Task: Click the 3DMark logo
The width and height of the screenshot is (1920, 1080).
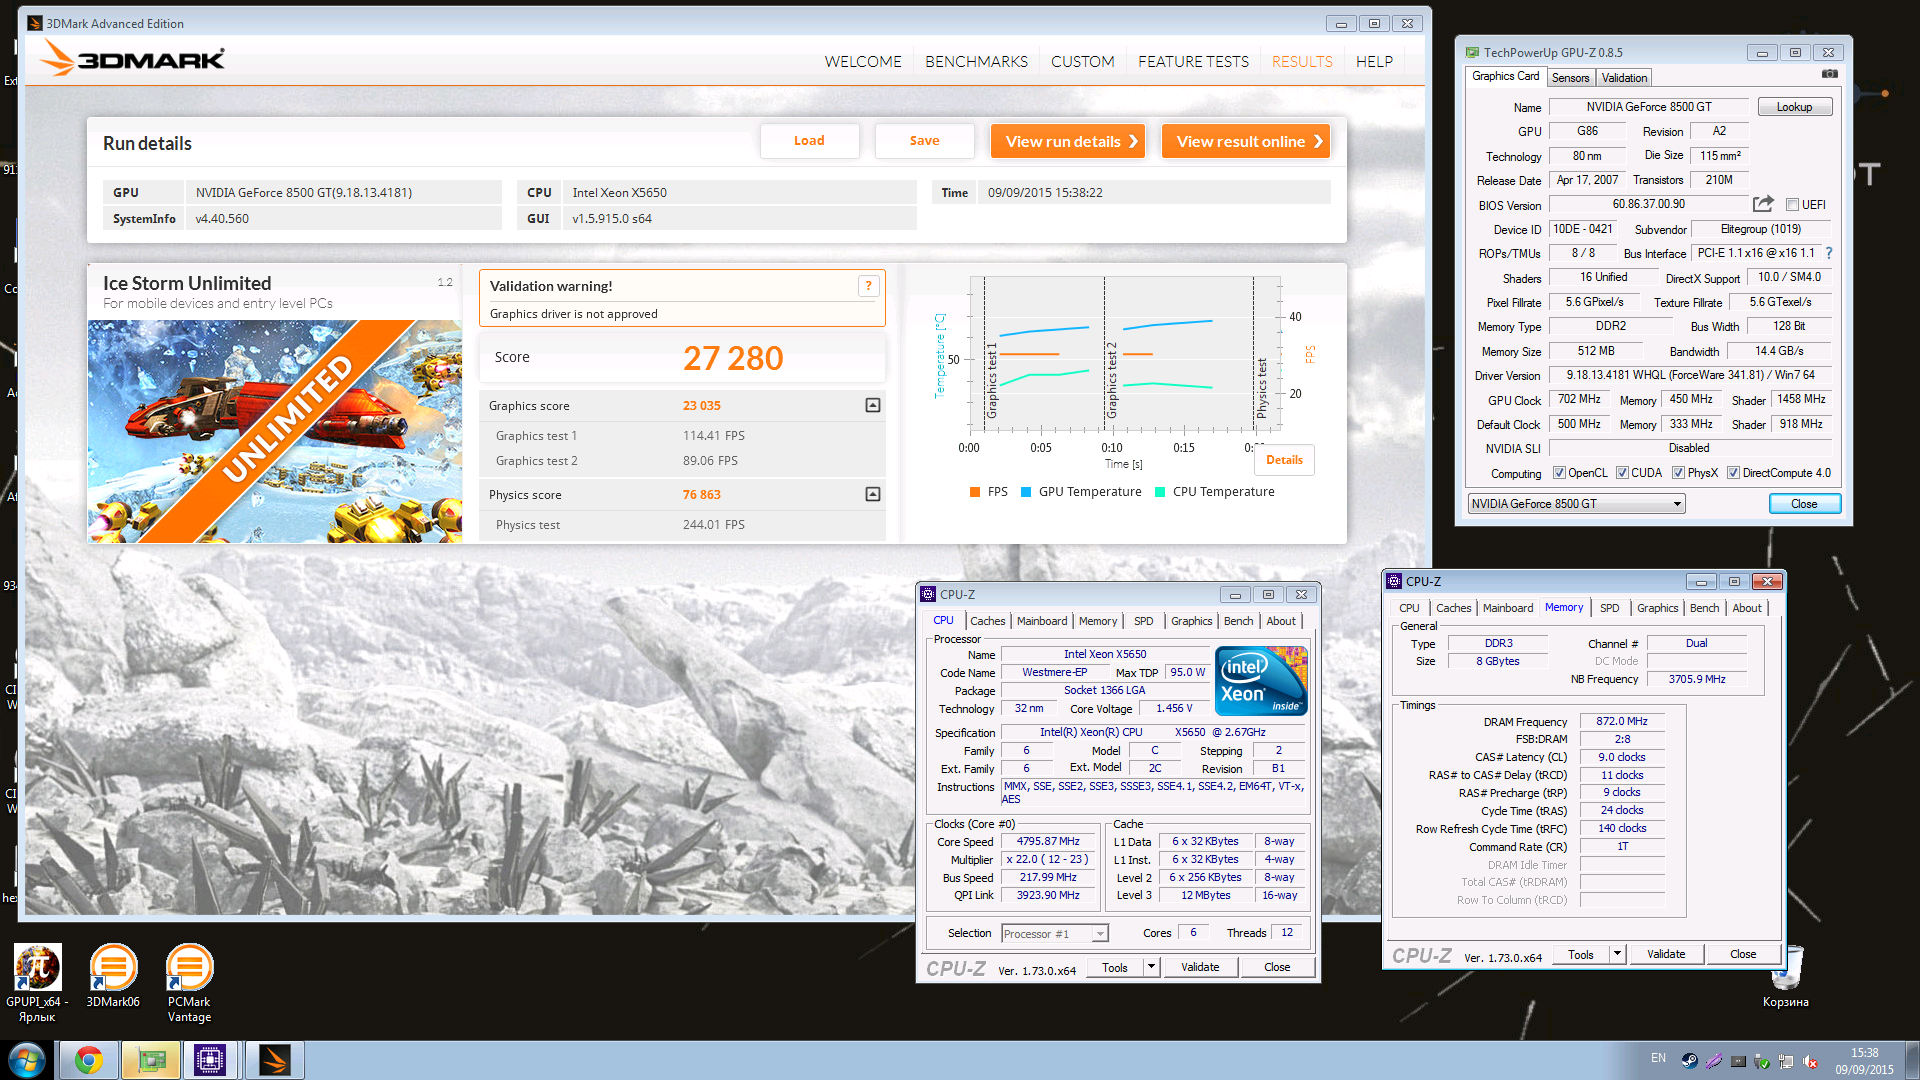Action: pyautogui.click(x=133, y=58)
